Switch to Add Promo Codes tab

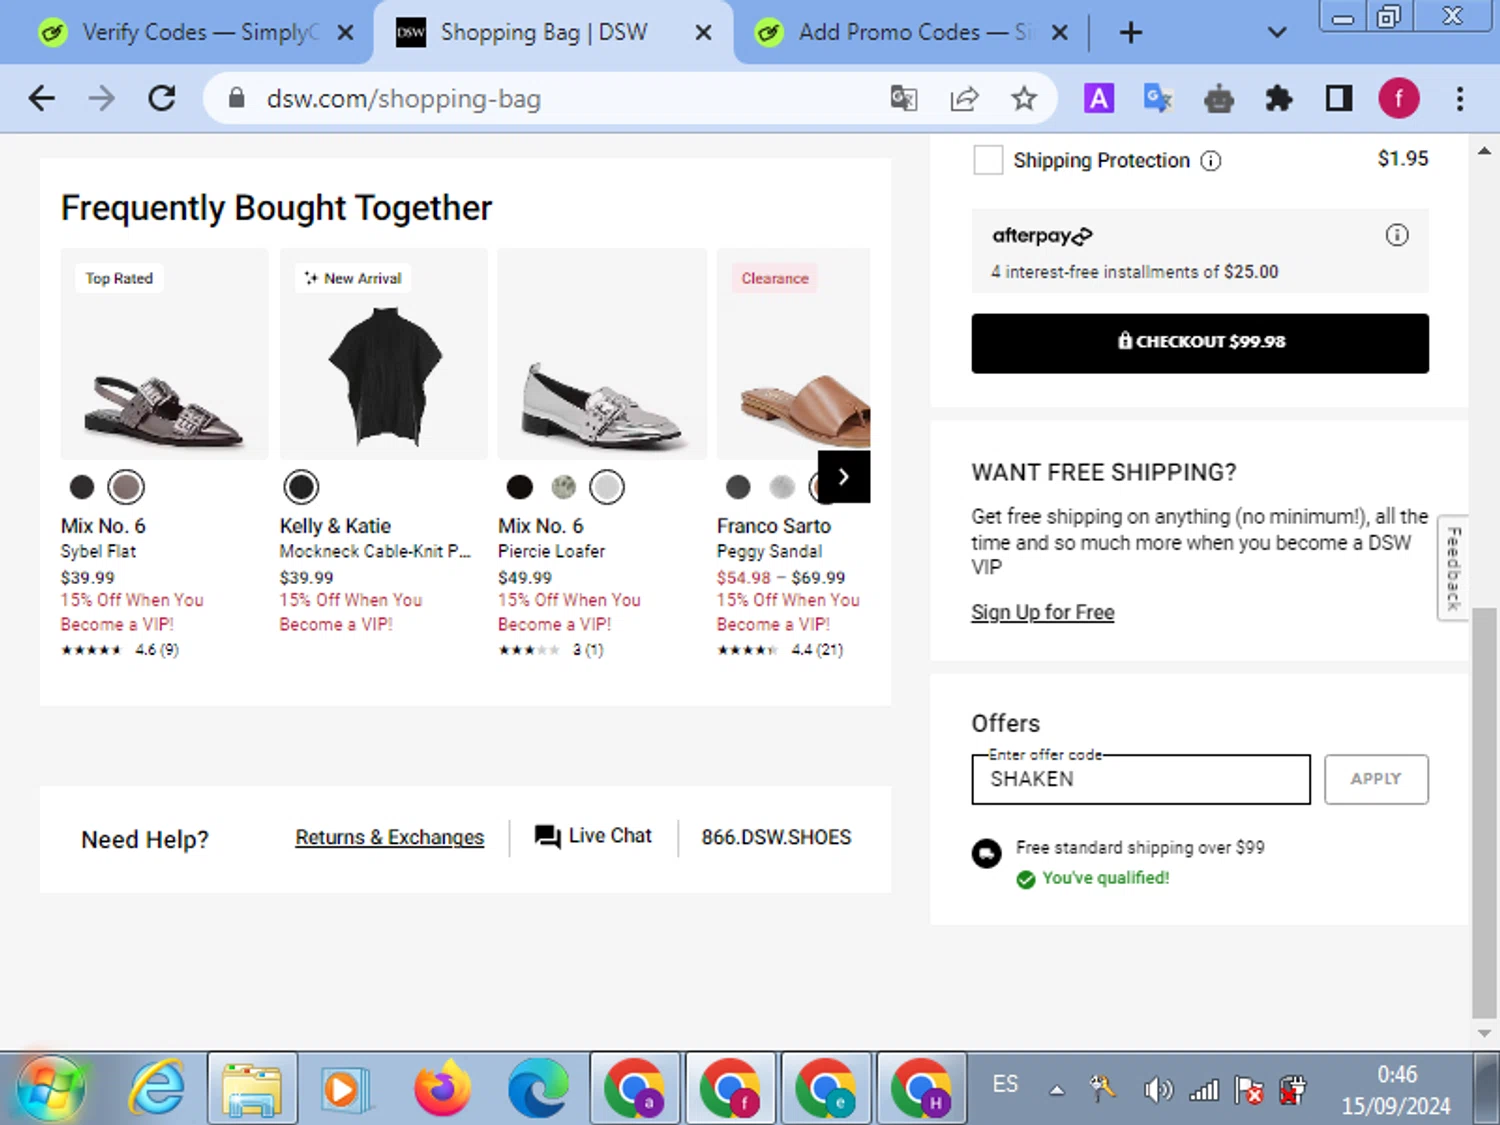tap(900, 33)
